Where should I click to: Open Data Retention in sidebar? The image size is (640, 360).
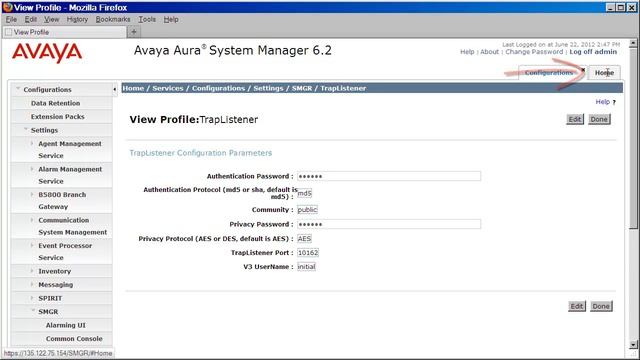(55, 103)
